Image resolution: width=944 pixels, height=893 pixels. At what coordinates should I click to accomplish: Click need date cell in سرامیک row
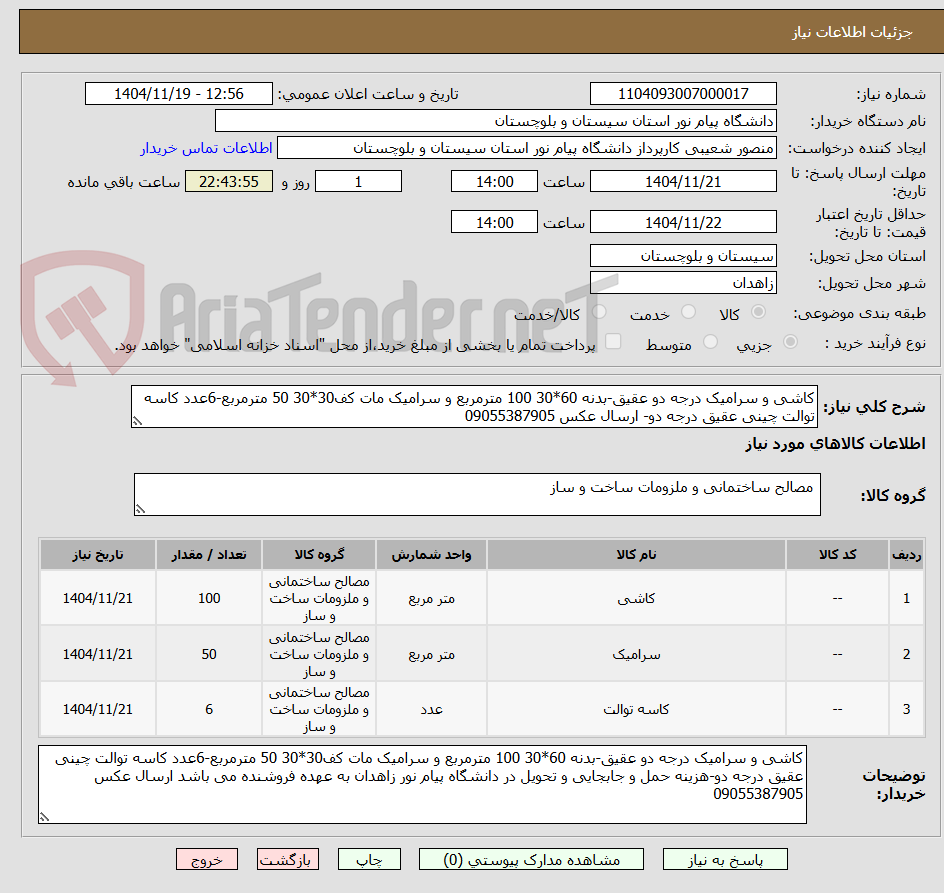coord(98,654)
